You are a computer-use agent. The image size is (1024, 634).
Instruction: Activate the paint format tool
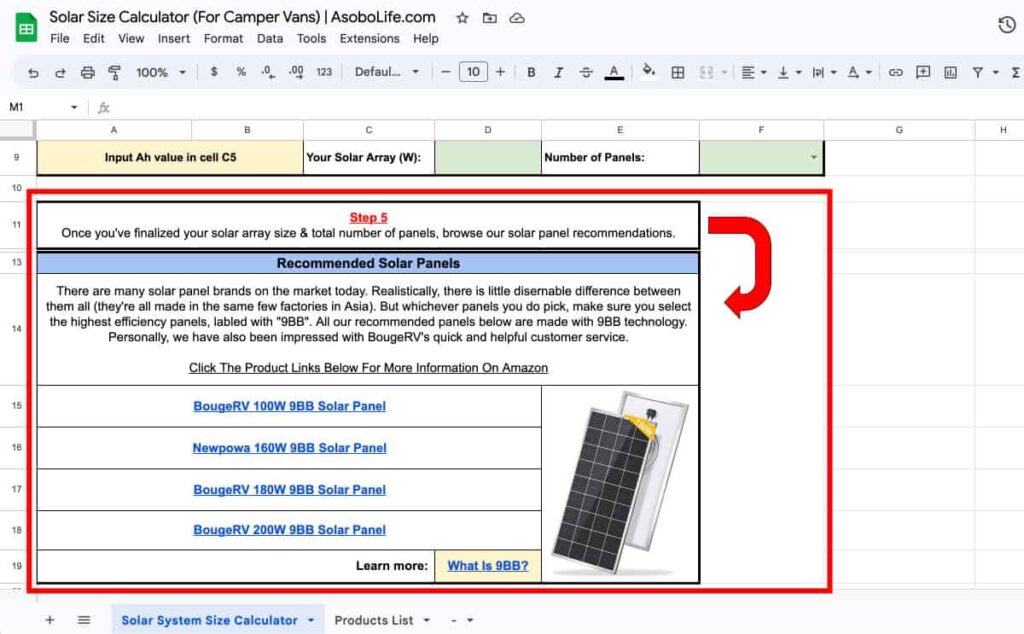[x=114, y=72]
